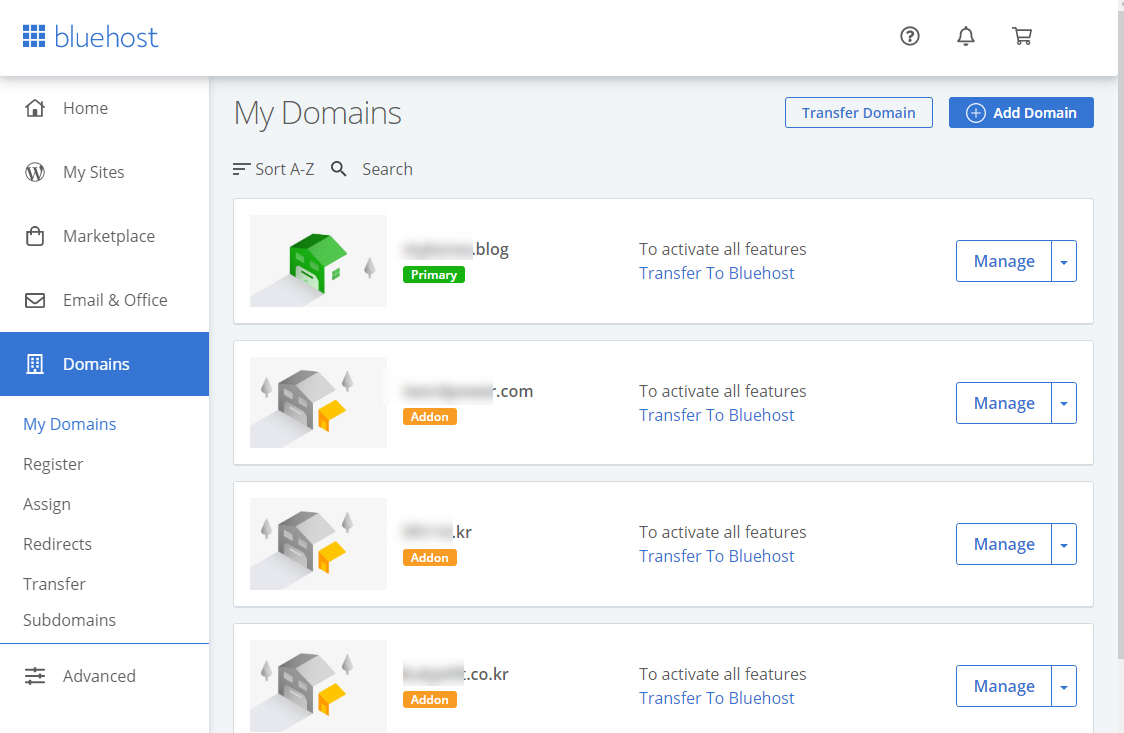
Task: Open the notifications bell icon
Action: (966, 36)
